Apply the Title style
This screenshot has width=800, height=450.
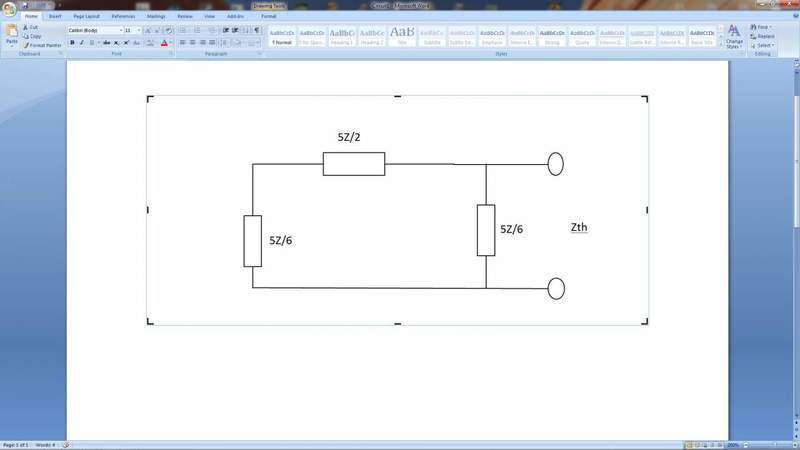tap(402, 36)
